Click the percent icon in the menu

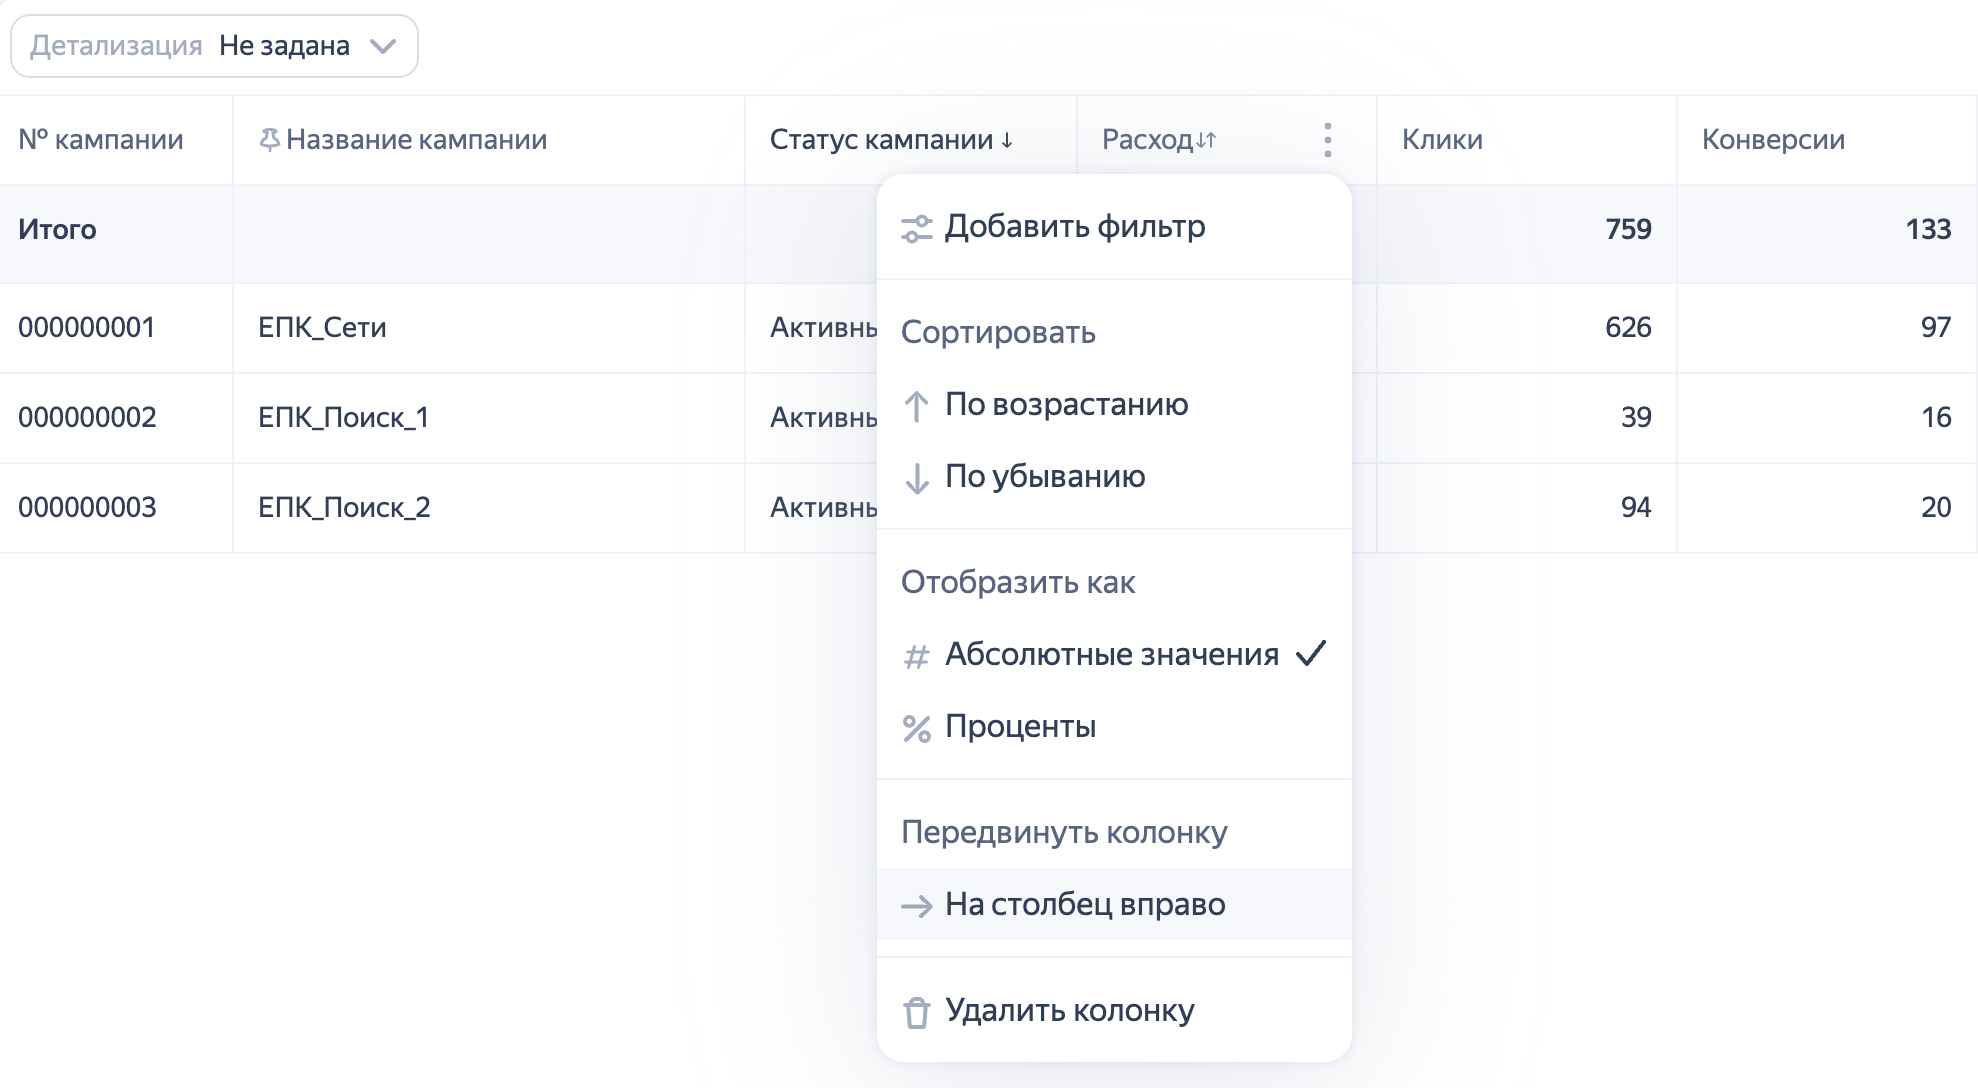[916, 728]
